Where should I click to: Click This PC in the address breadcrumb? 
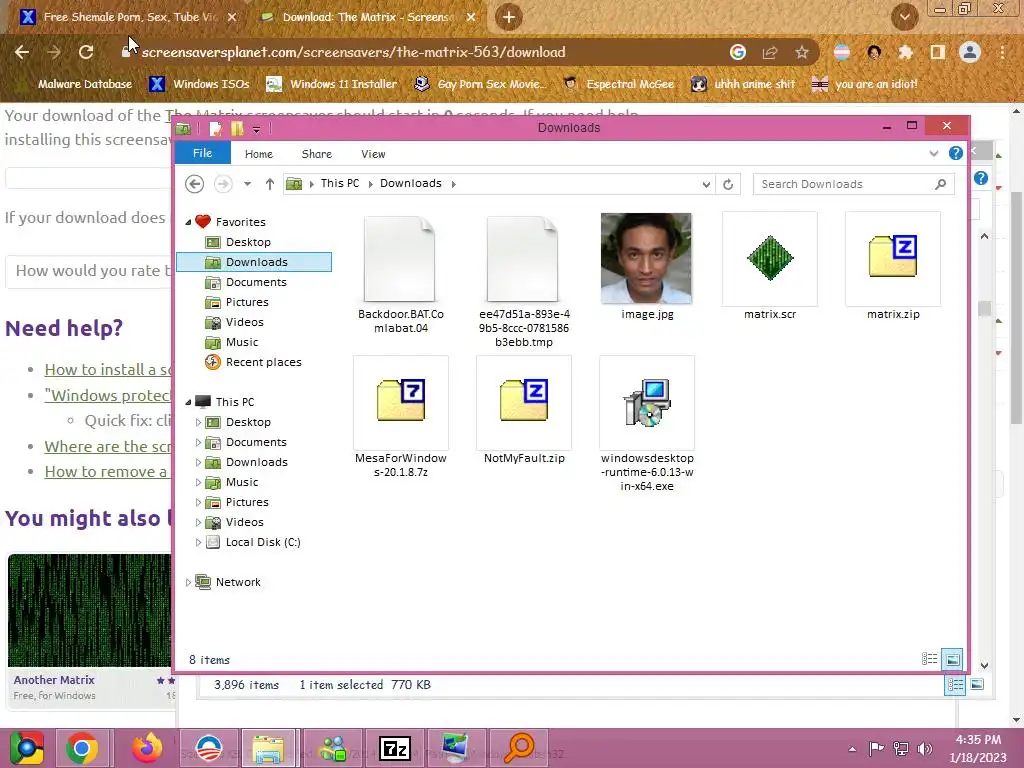(340, 184)
